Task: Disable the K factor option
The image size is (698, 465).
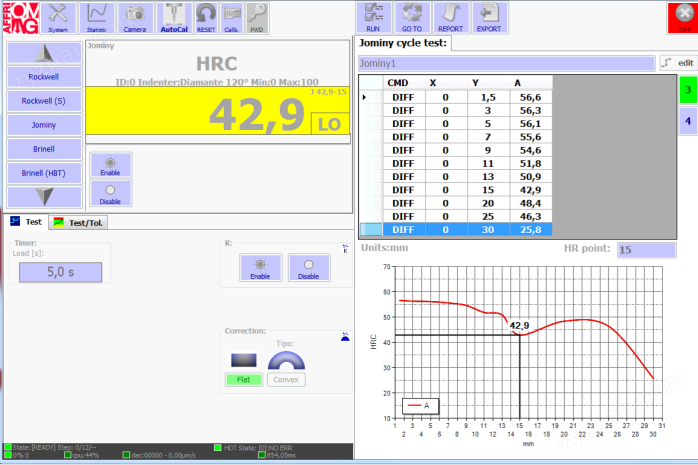Action: click(309, 267)
